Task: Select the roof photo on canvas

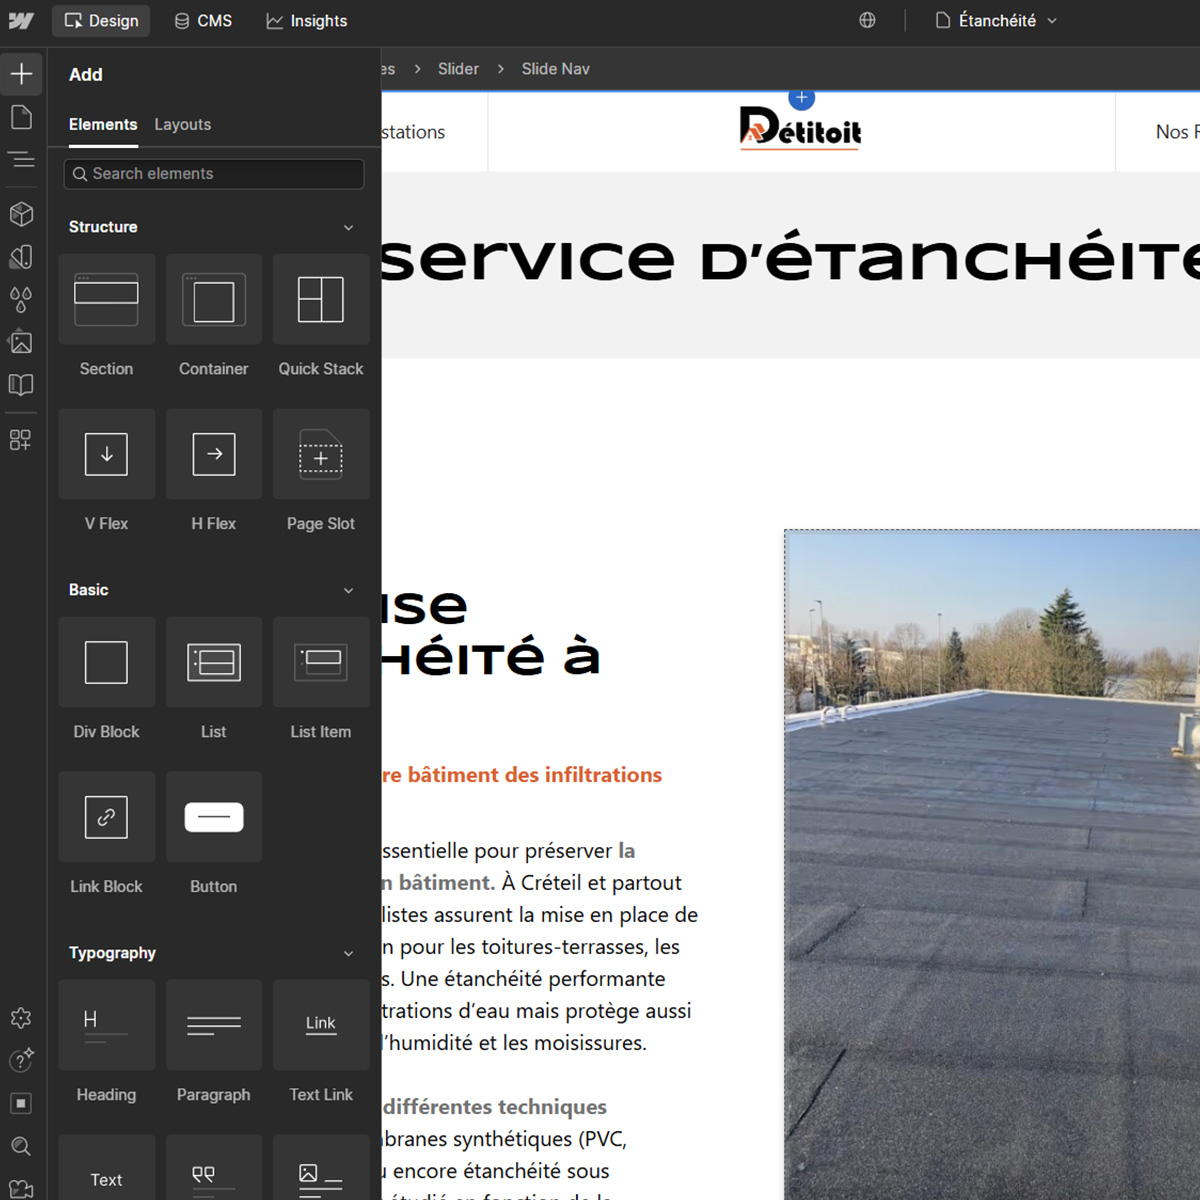Action: (x=992, y=865)
